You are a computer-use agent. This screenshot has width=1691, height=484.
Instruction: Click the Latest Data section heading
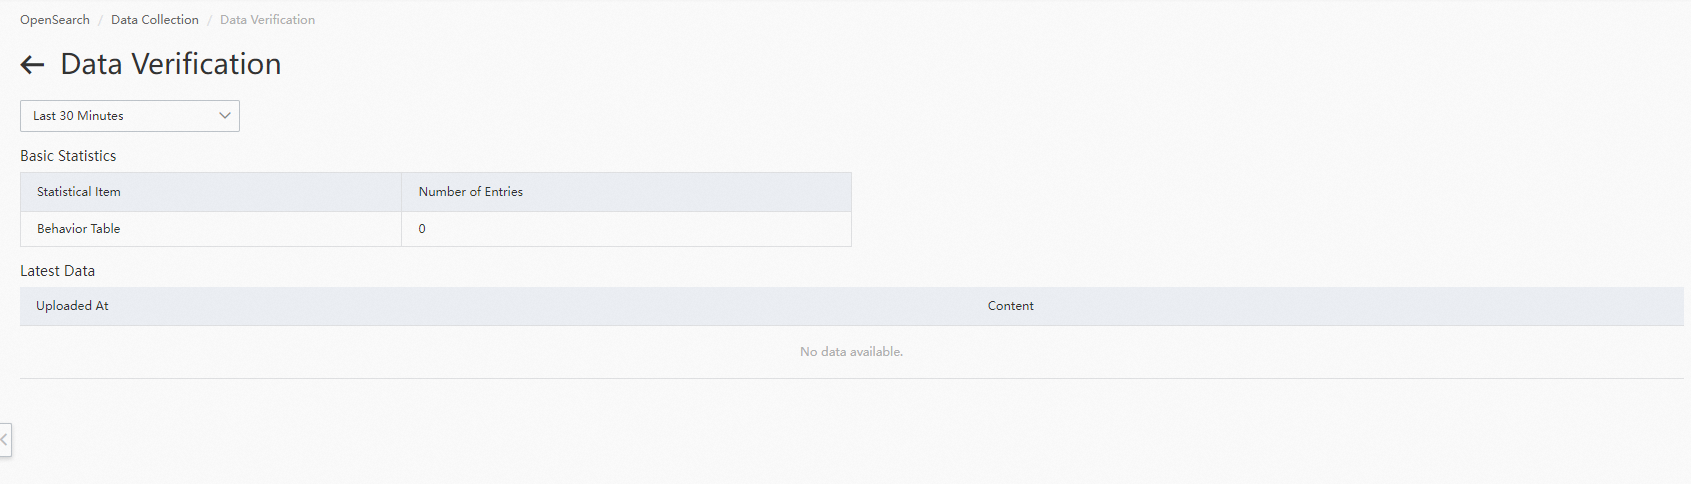click(58, 271)
